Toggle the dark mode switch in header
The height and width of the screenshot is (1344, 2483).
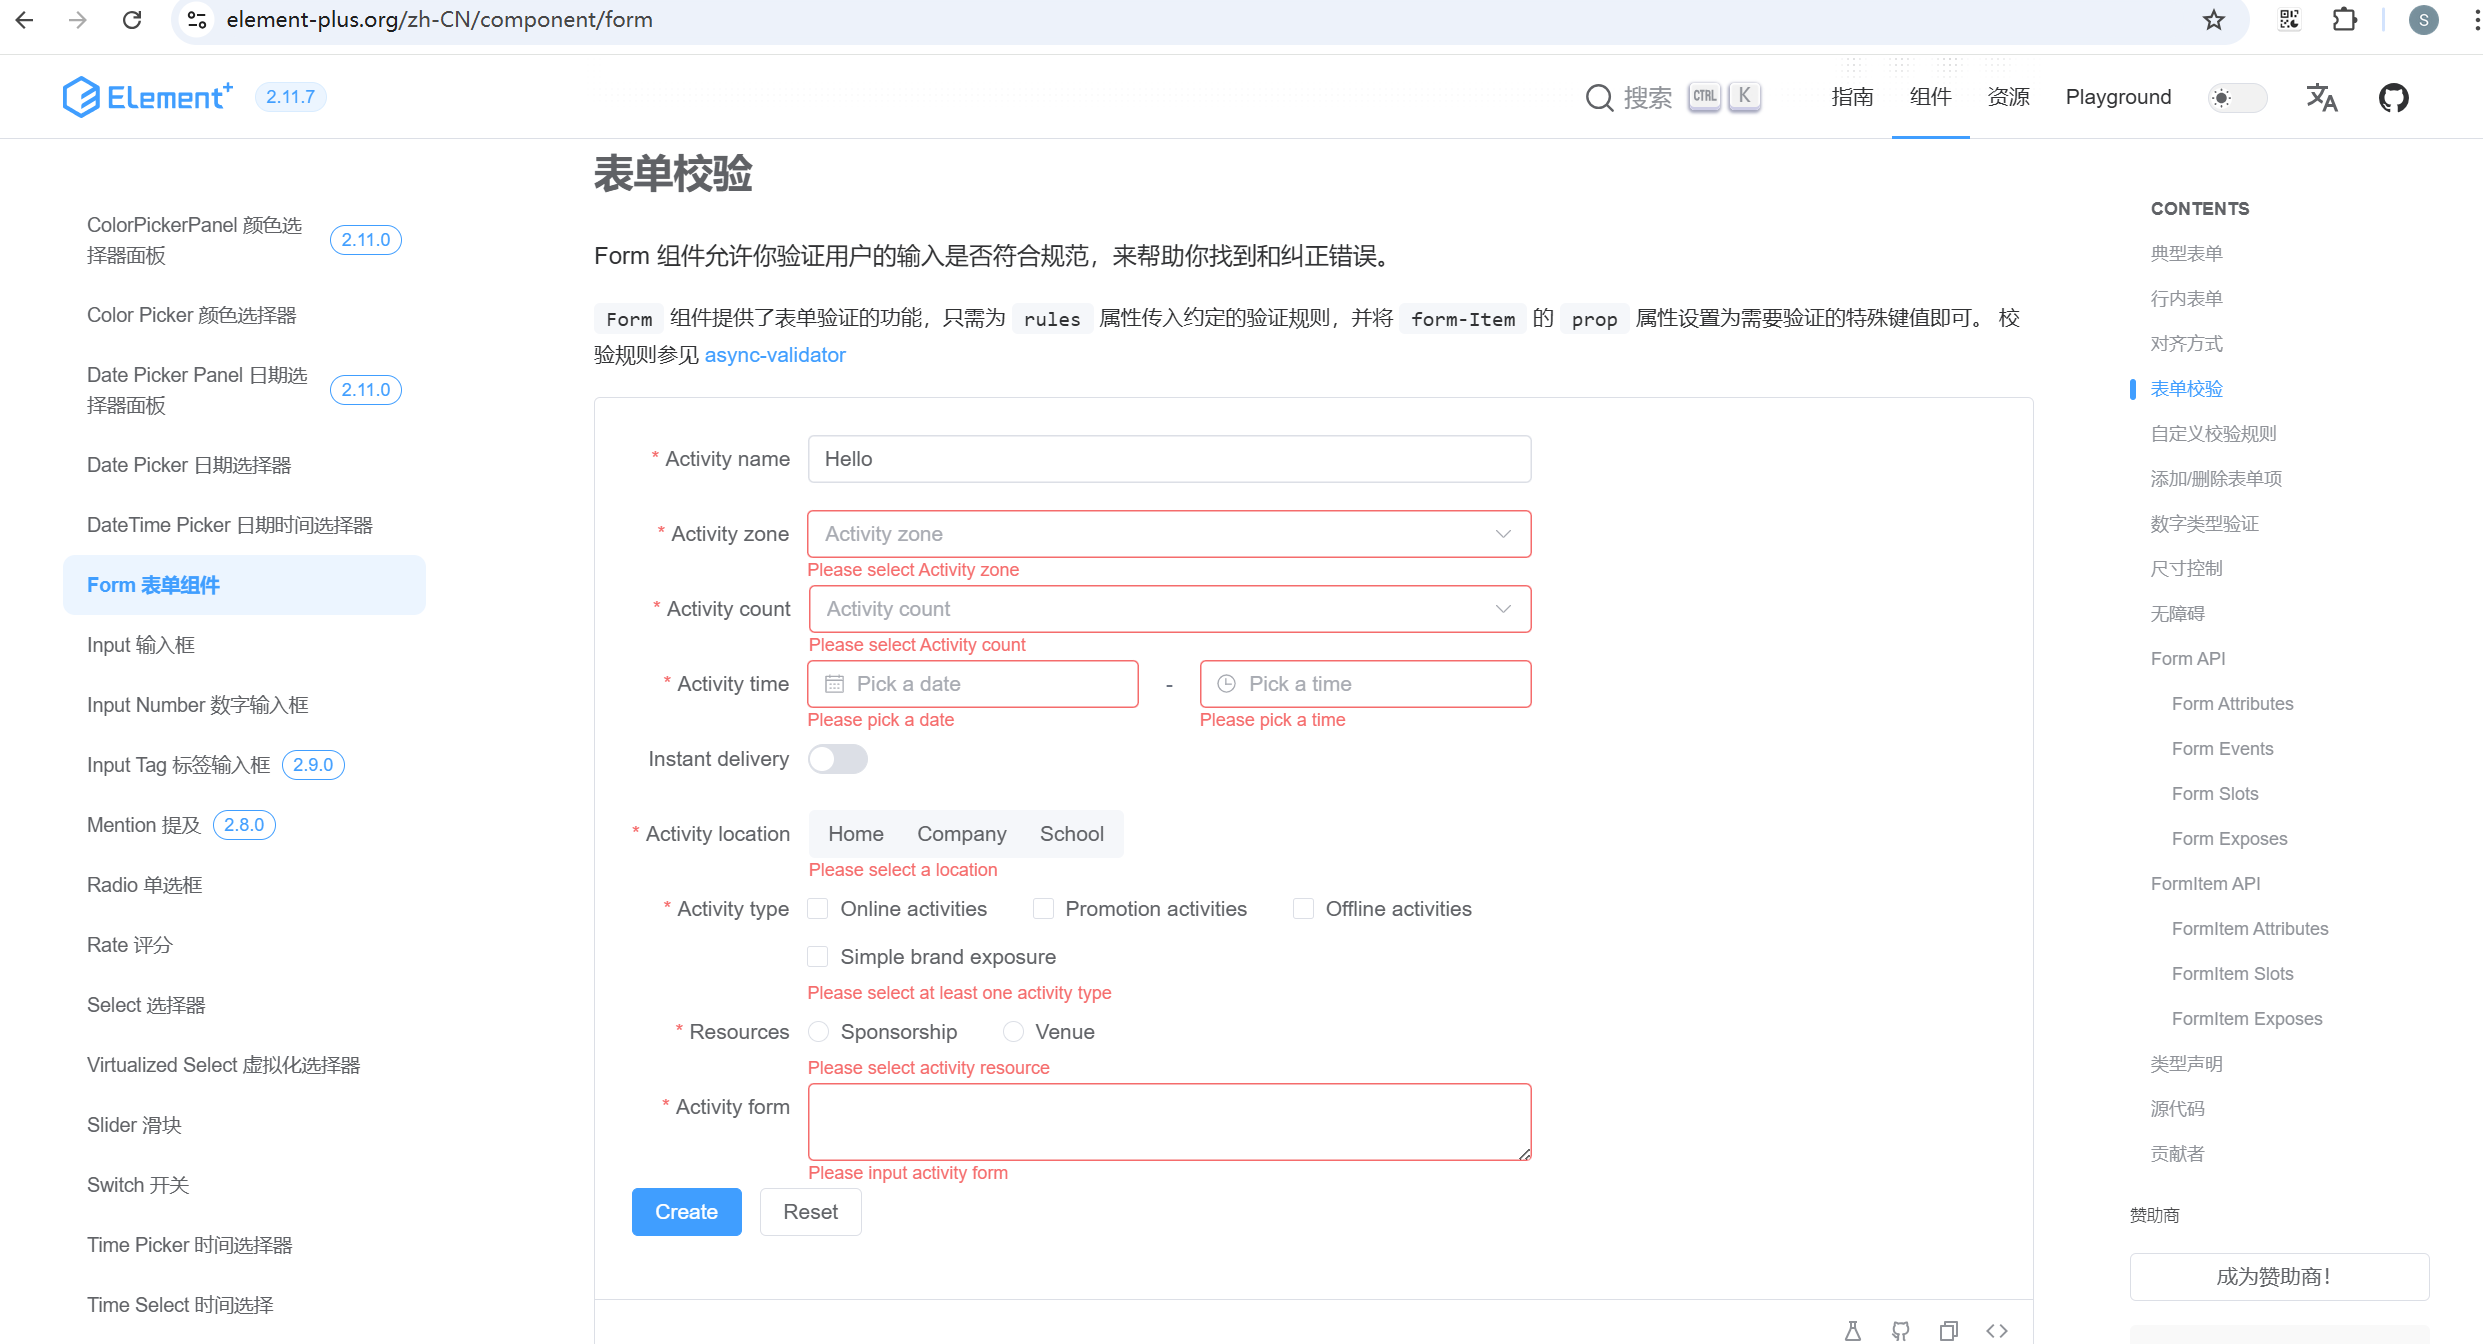tap(2238, 97)
